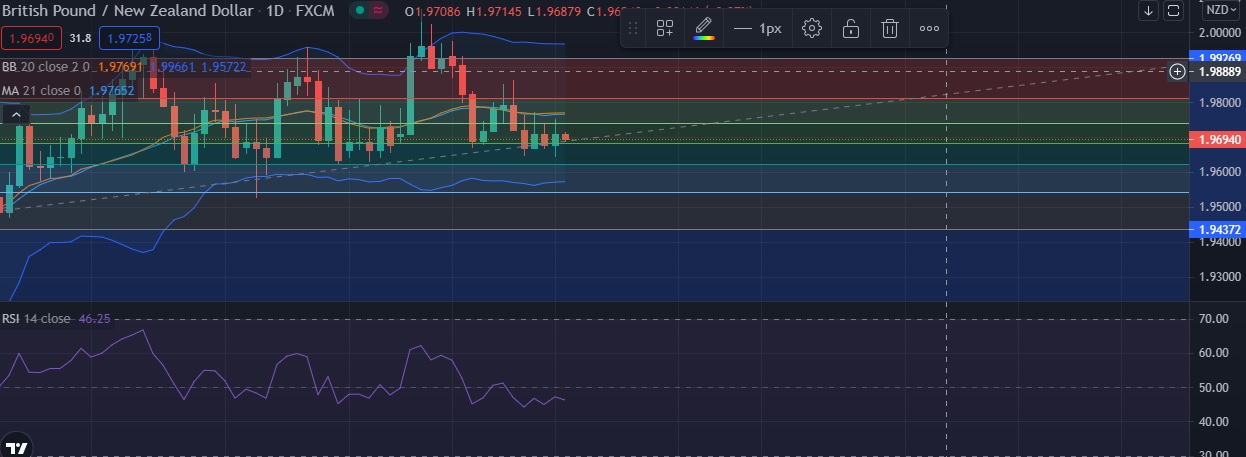Click the O 1.97086 open value

click(433, 11)
